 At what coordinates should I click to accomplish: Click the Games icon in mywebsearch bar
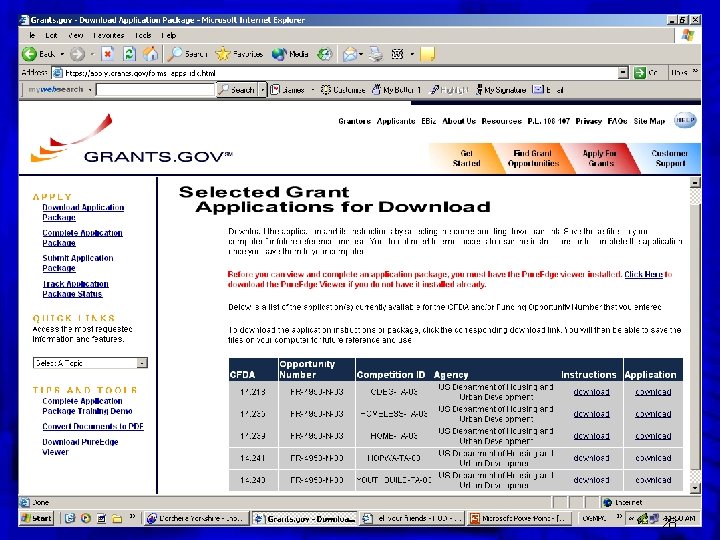[275, 90]
